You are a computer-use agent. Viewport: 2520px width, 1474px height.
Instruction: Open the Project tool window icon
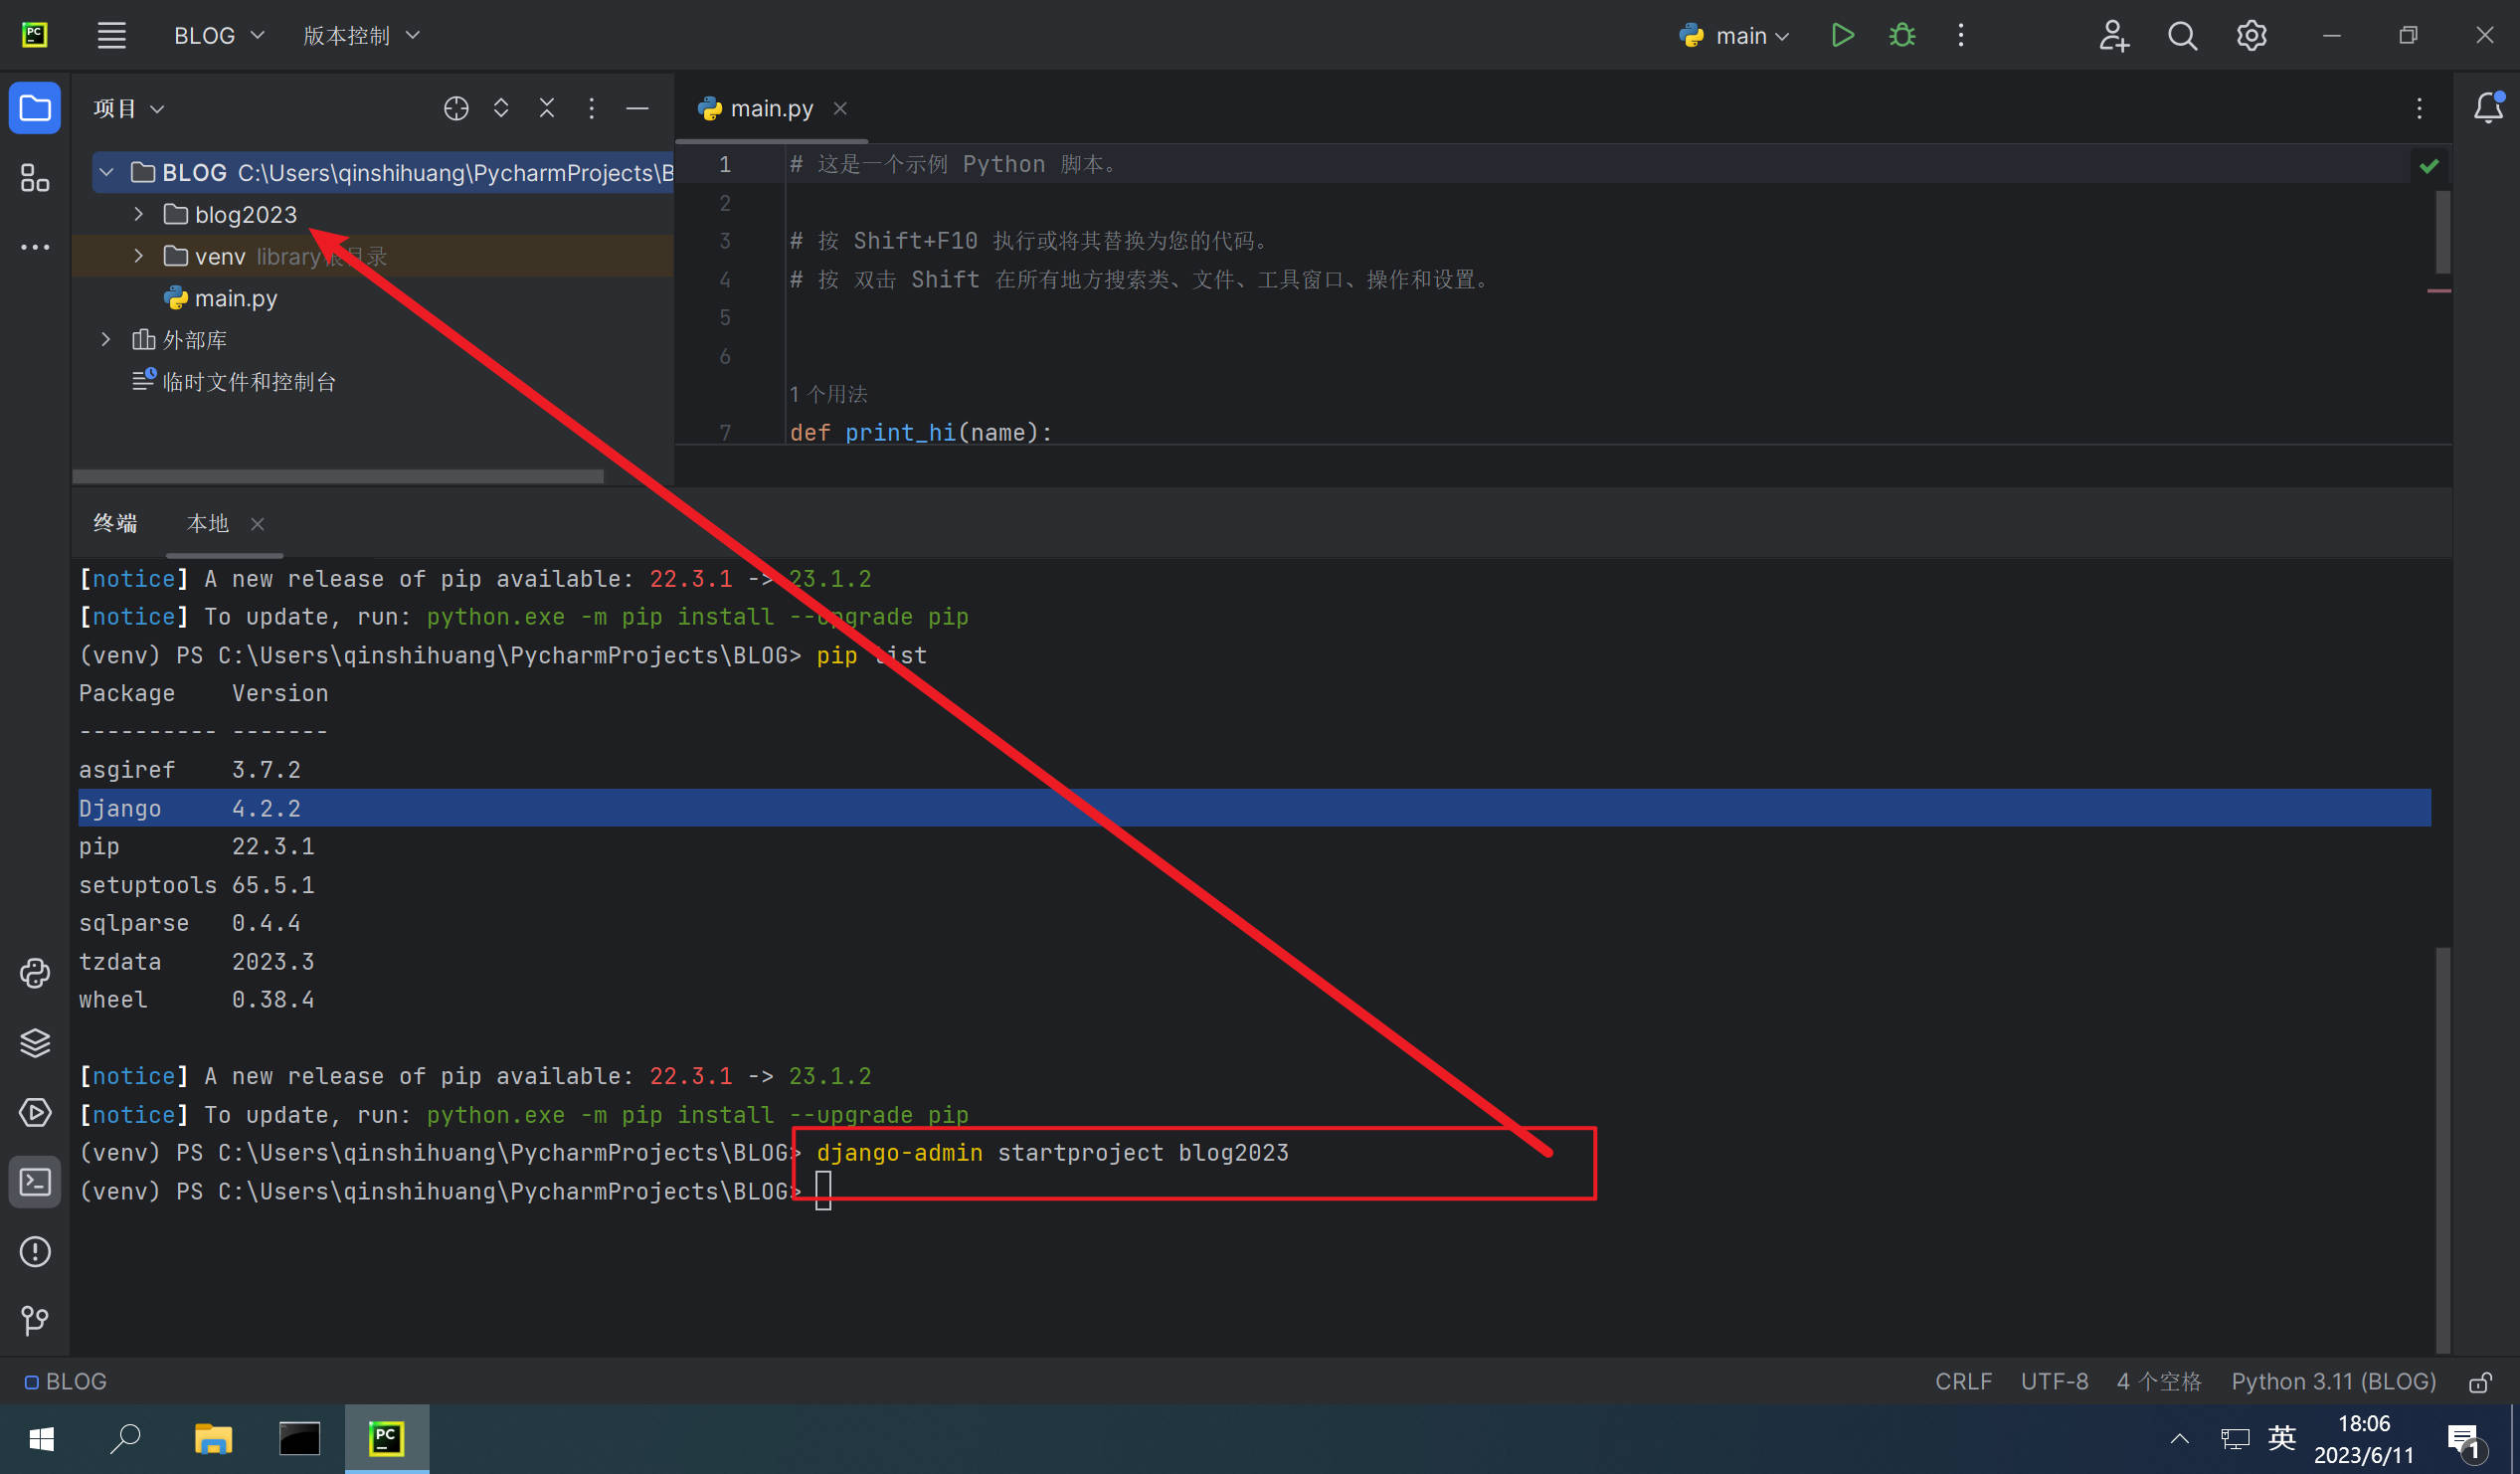click(35, 108)
